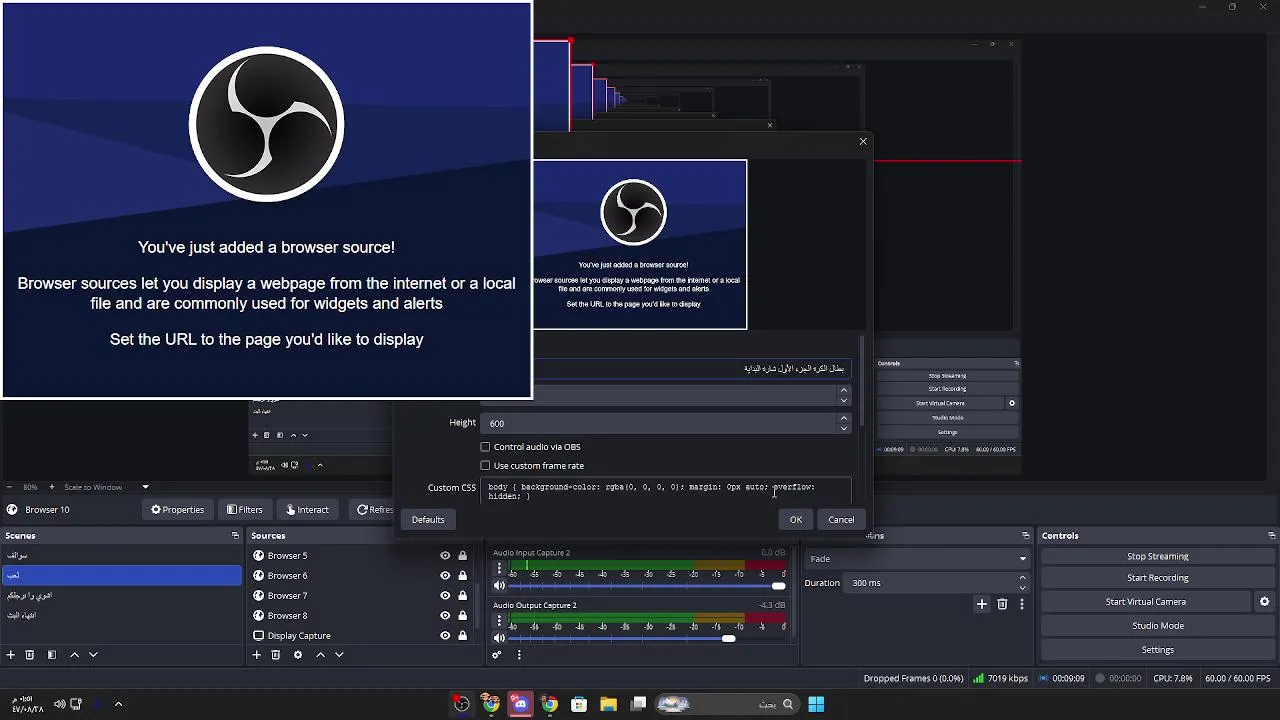Image resolution: width=1280 pixels, height=720 pixels.
Task: Mute Audio Output Capture 2 speaker icon
Action: click(499, 638)
